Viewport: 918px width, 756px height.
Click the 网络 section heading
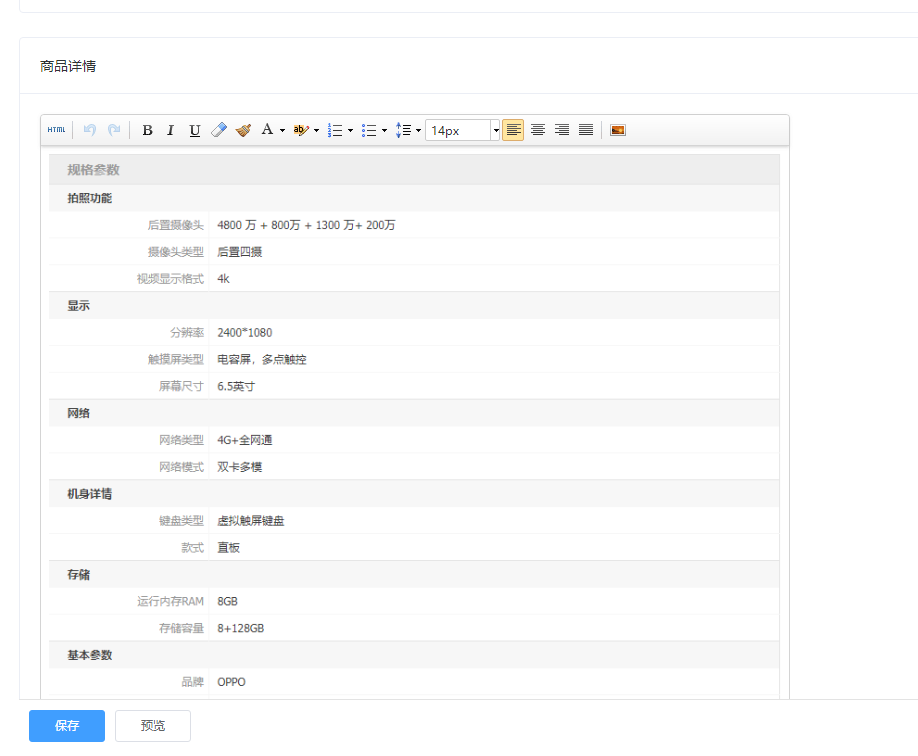[x=78, y=413]
